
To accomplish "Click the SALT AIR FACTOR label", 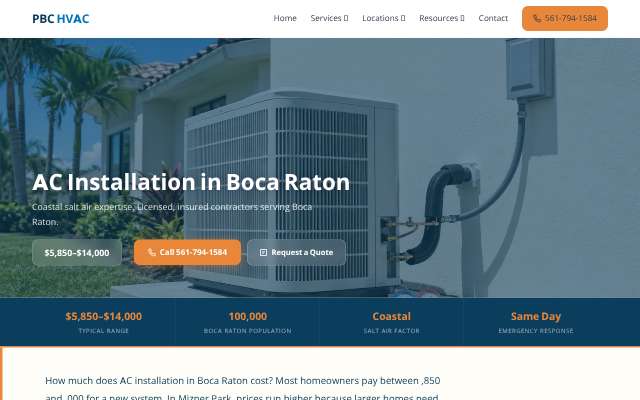I will point(391,331).
